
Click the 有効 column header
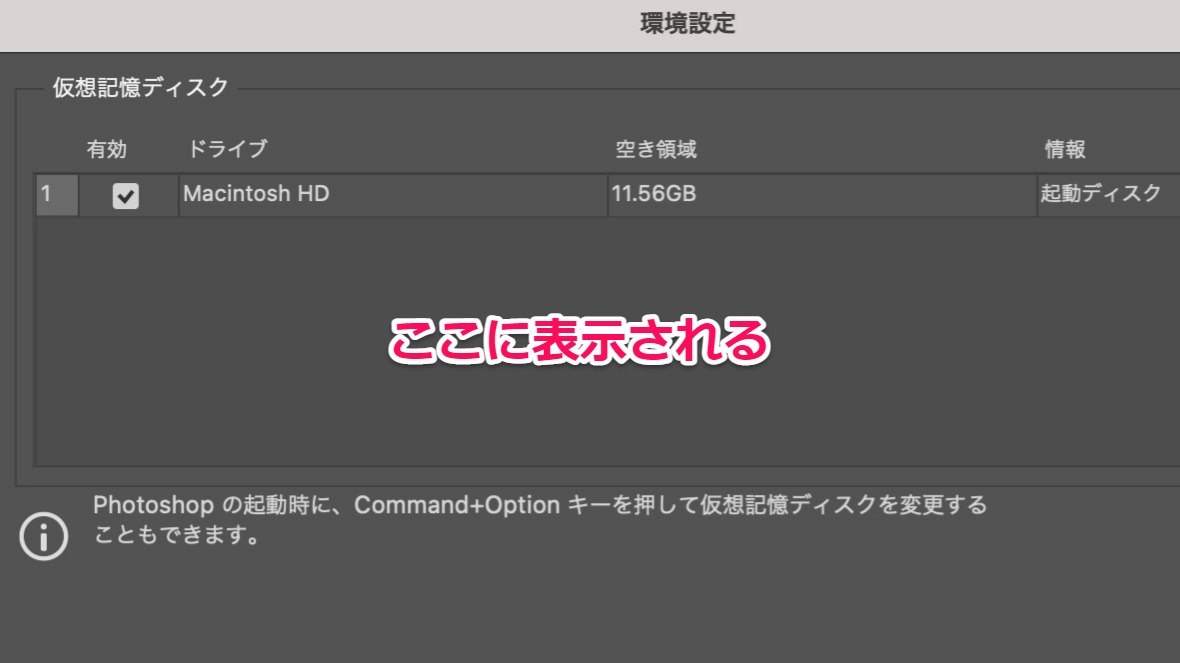click(x=107, y=149)
